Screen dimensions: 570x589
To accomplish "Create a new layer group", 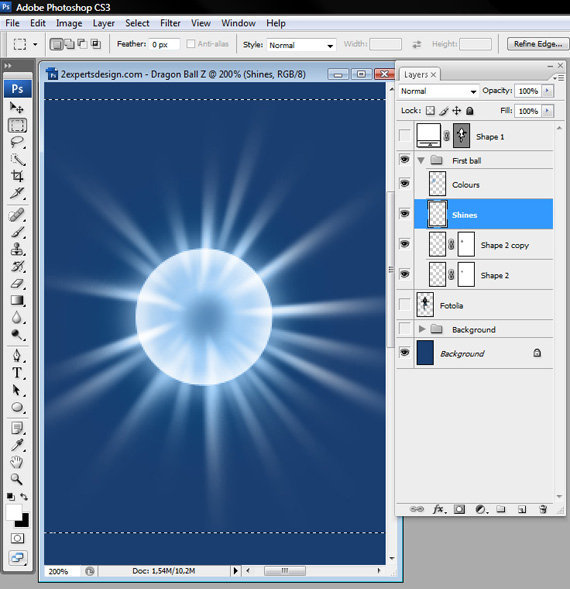I will coord(500,509).
